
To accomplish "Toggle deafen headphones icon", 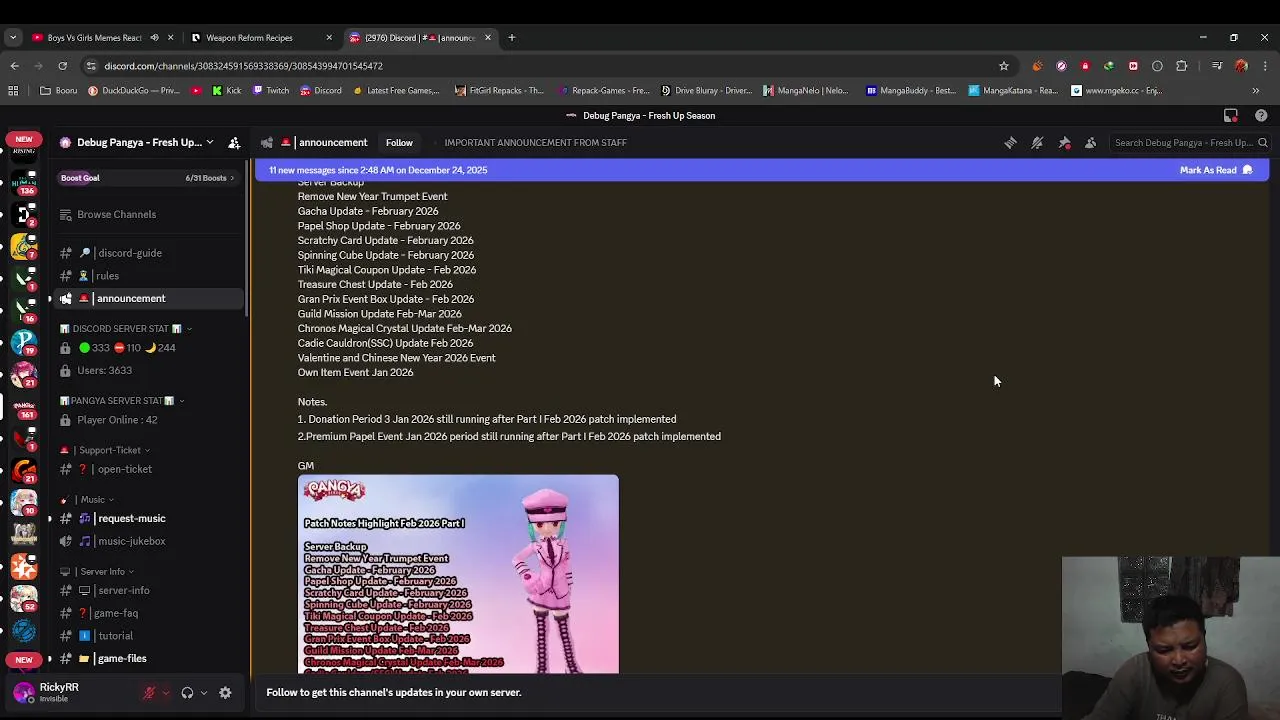I will click(x=187, y=692).
